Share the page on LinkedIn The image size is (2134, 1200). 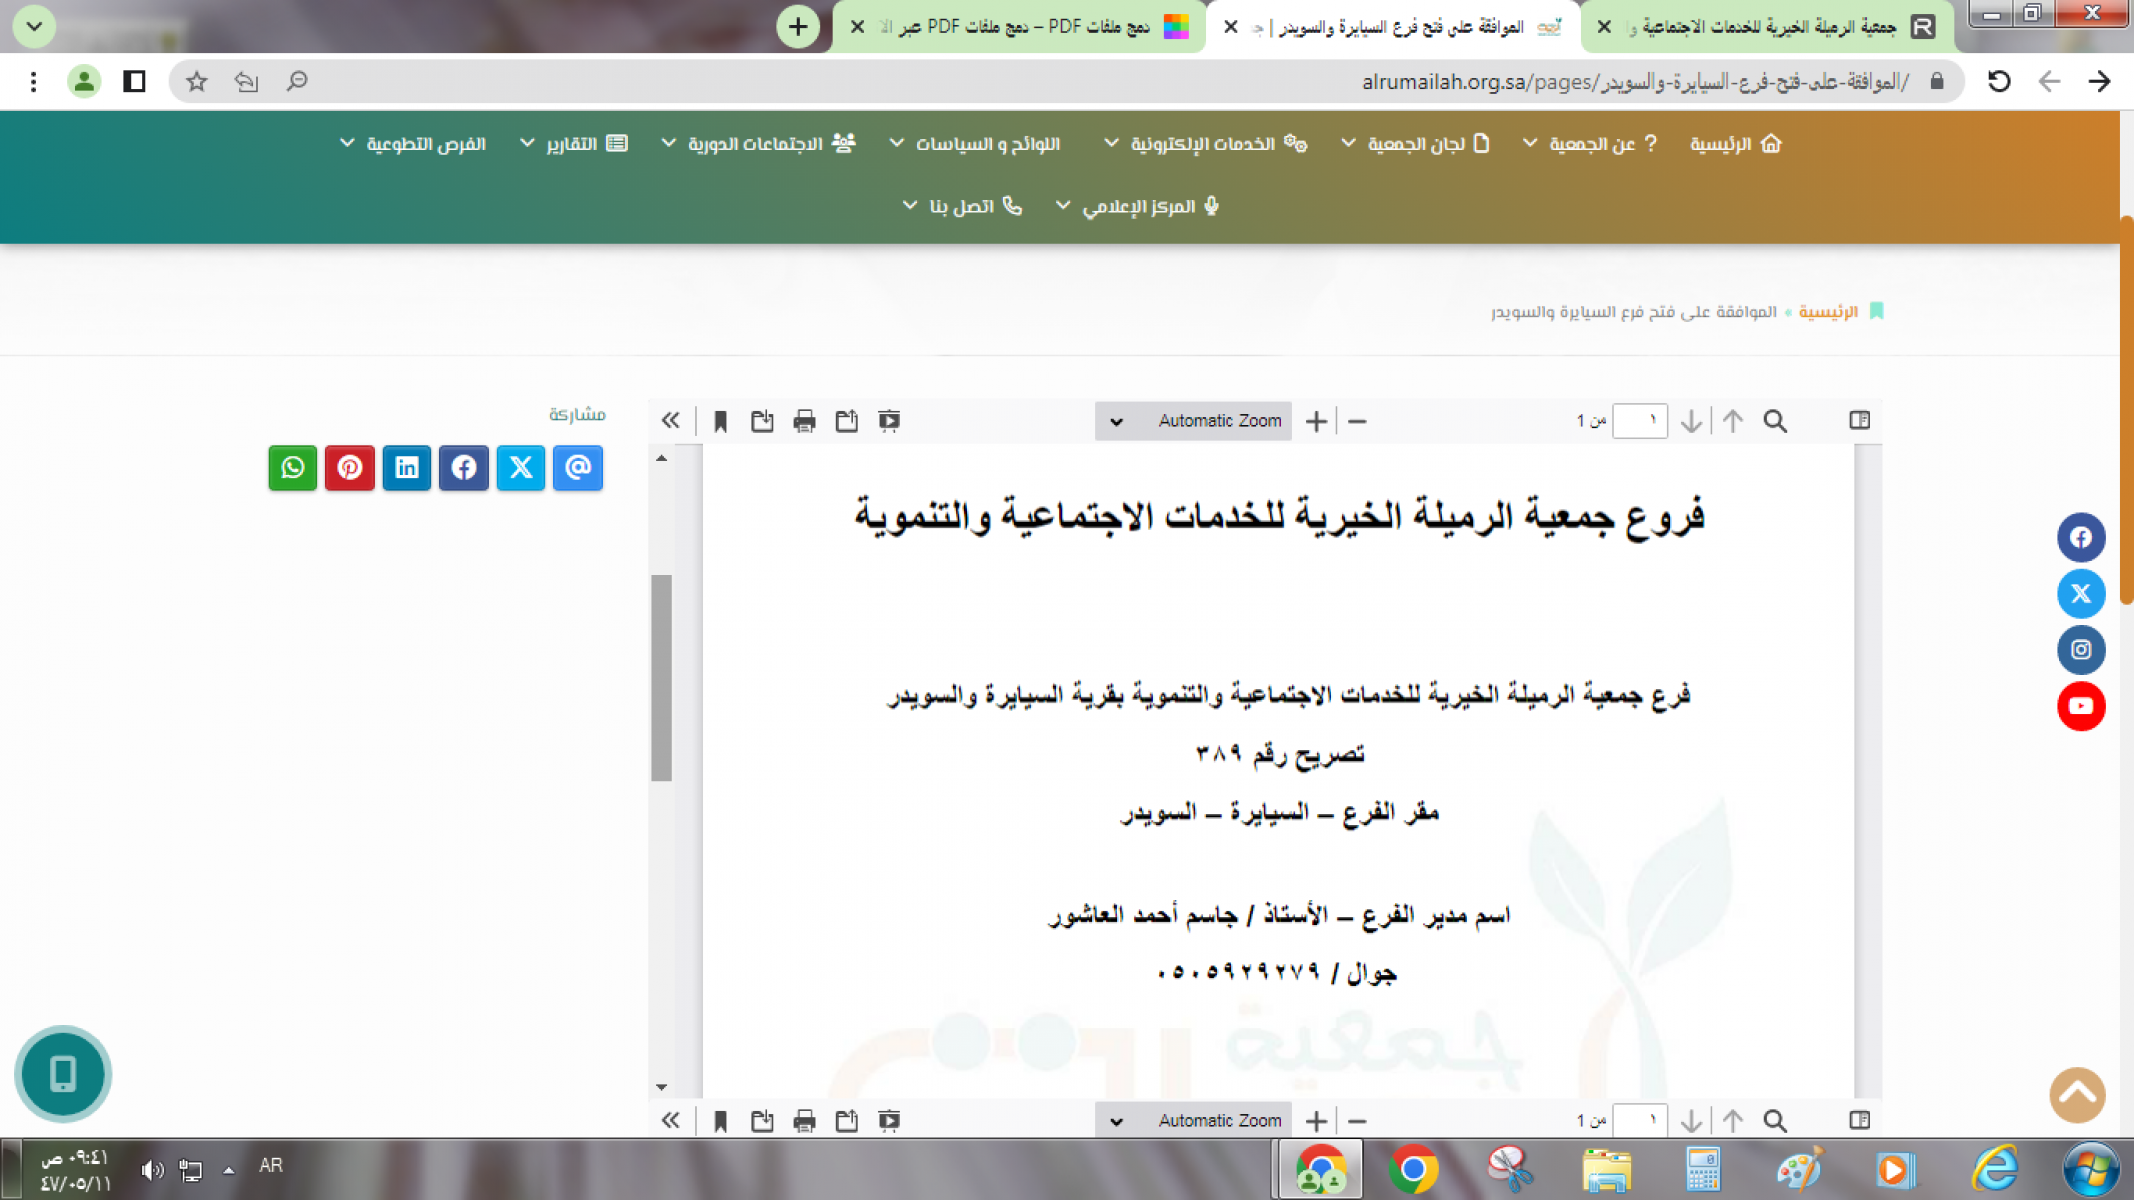click(x=406, y=468)
